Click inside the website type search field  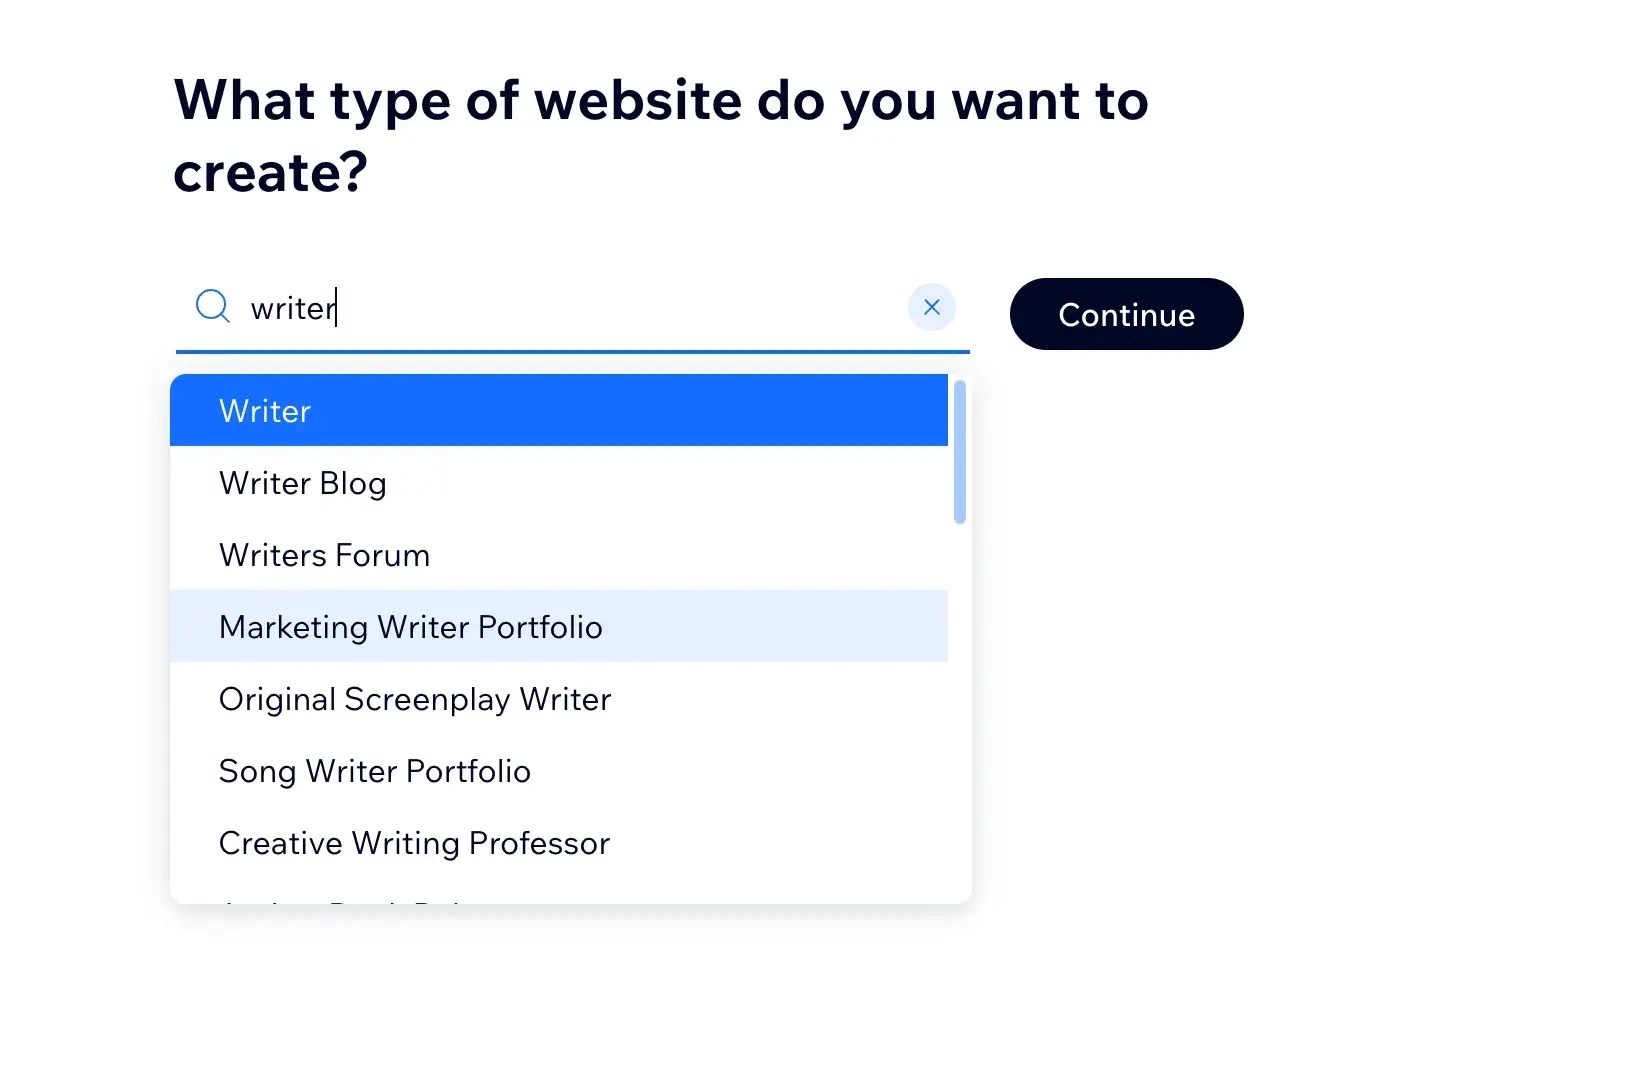coord(600,308)
